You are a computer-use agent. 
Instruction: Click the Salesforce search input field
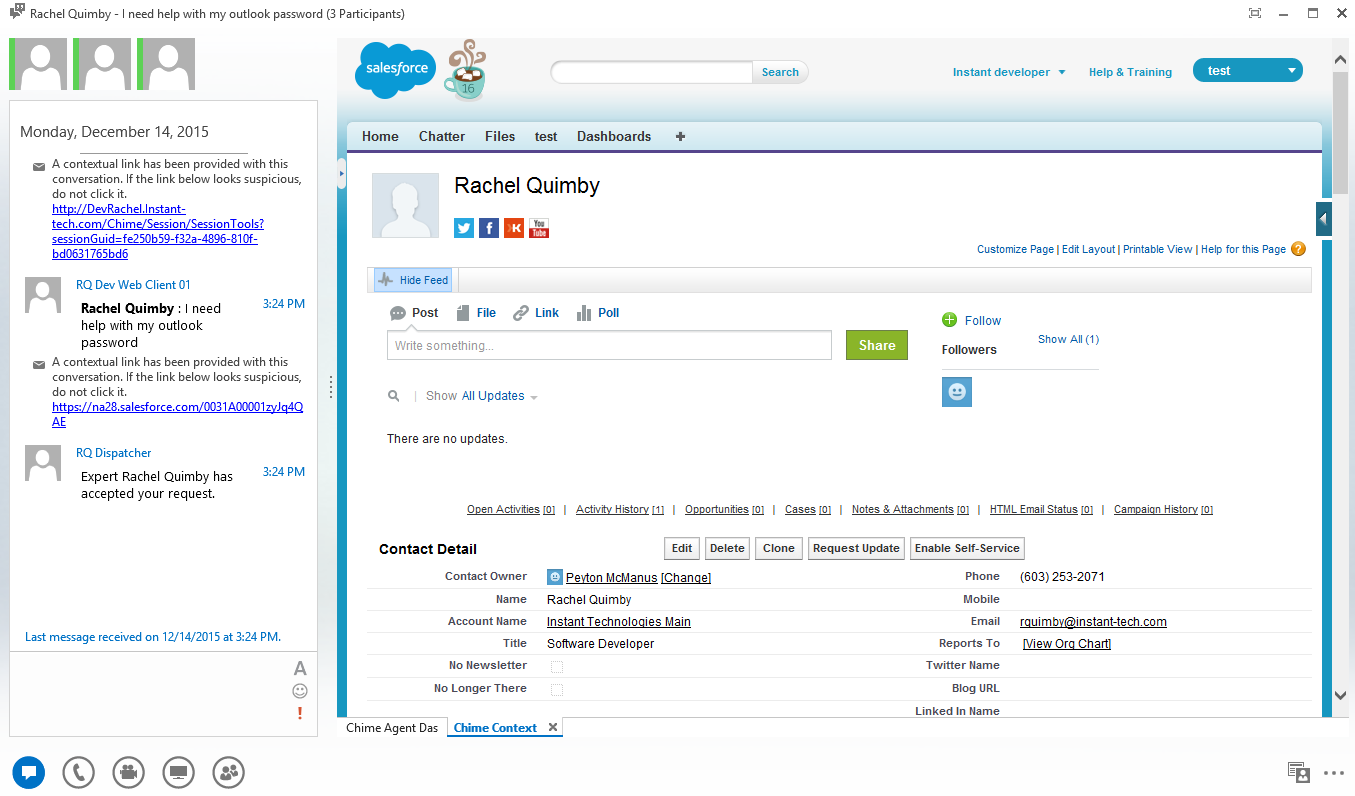point(652,72)
